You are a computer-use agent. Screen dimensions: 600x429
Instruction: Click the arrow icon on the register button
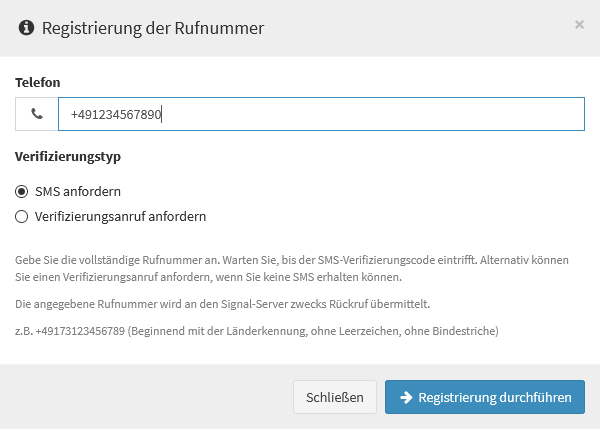point(406,397)
